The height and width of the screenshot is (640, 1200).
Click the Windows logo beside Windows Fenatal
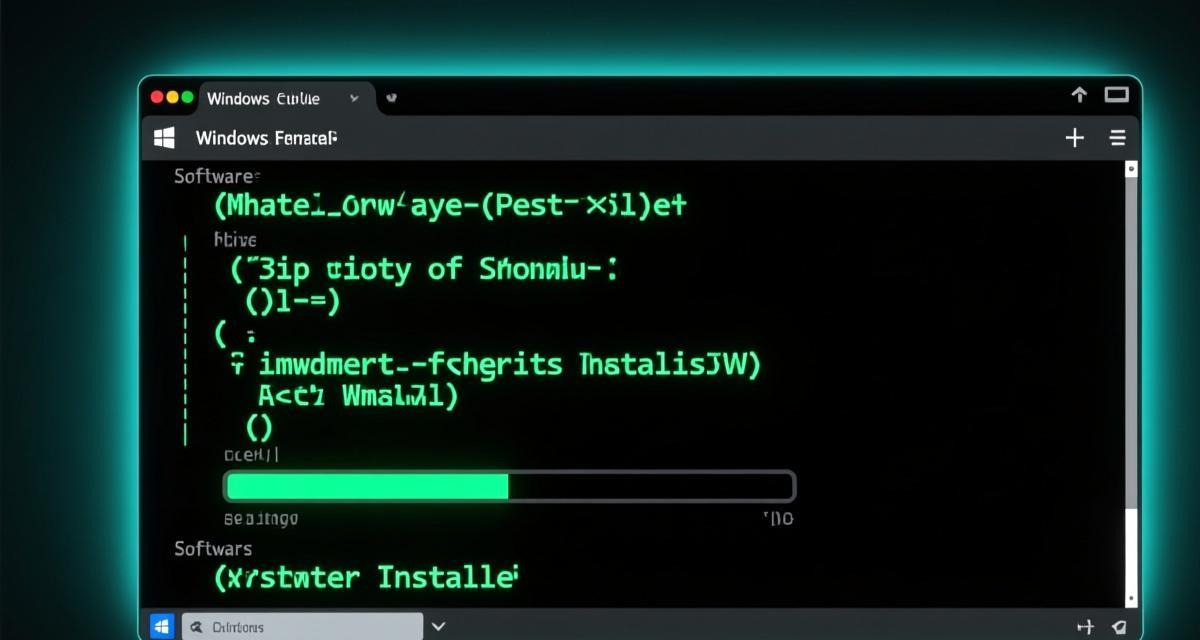[164, 138]
